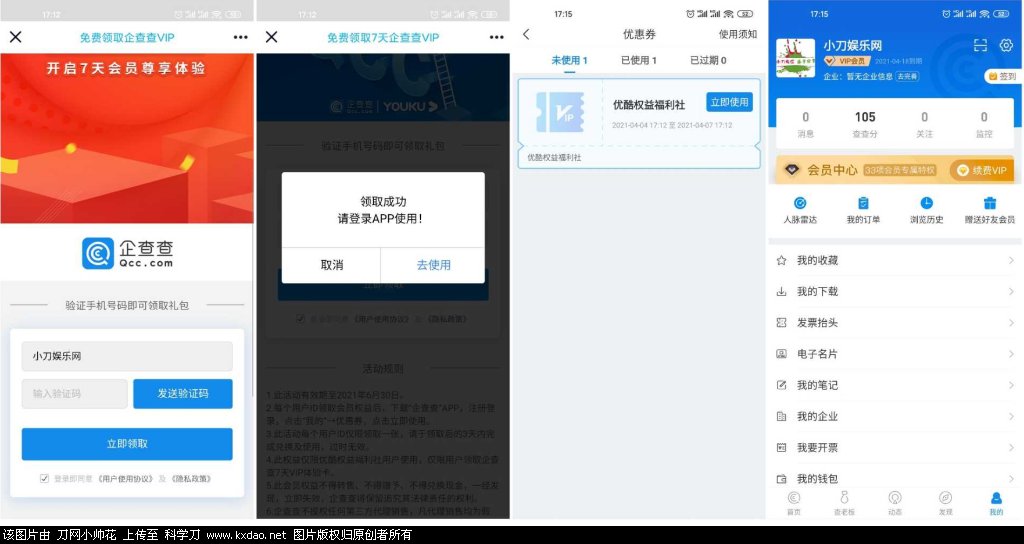The height and width of the screenshot is (544, 1024).
Task: Click the VIP会员 badge
Action: pyautogui.click(x=846, y=61)
